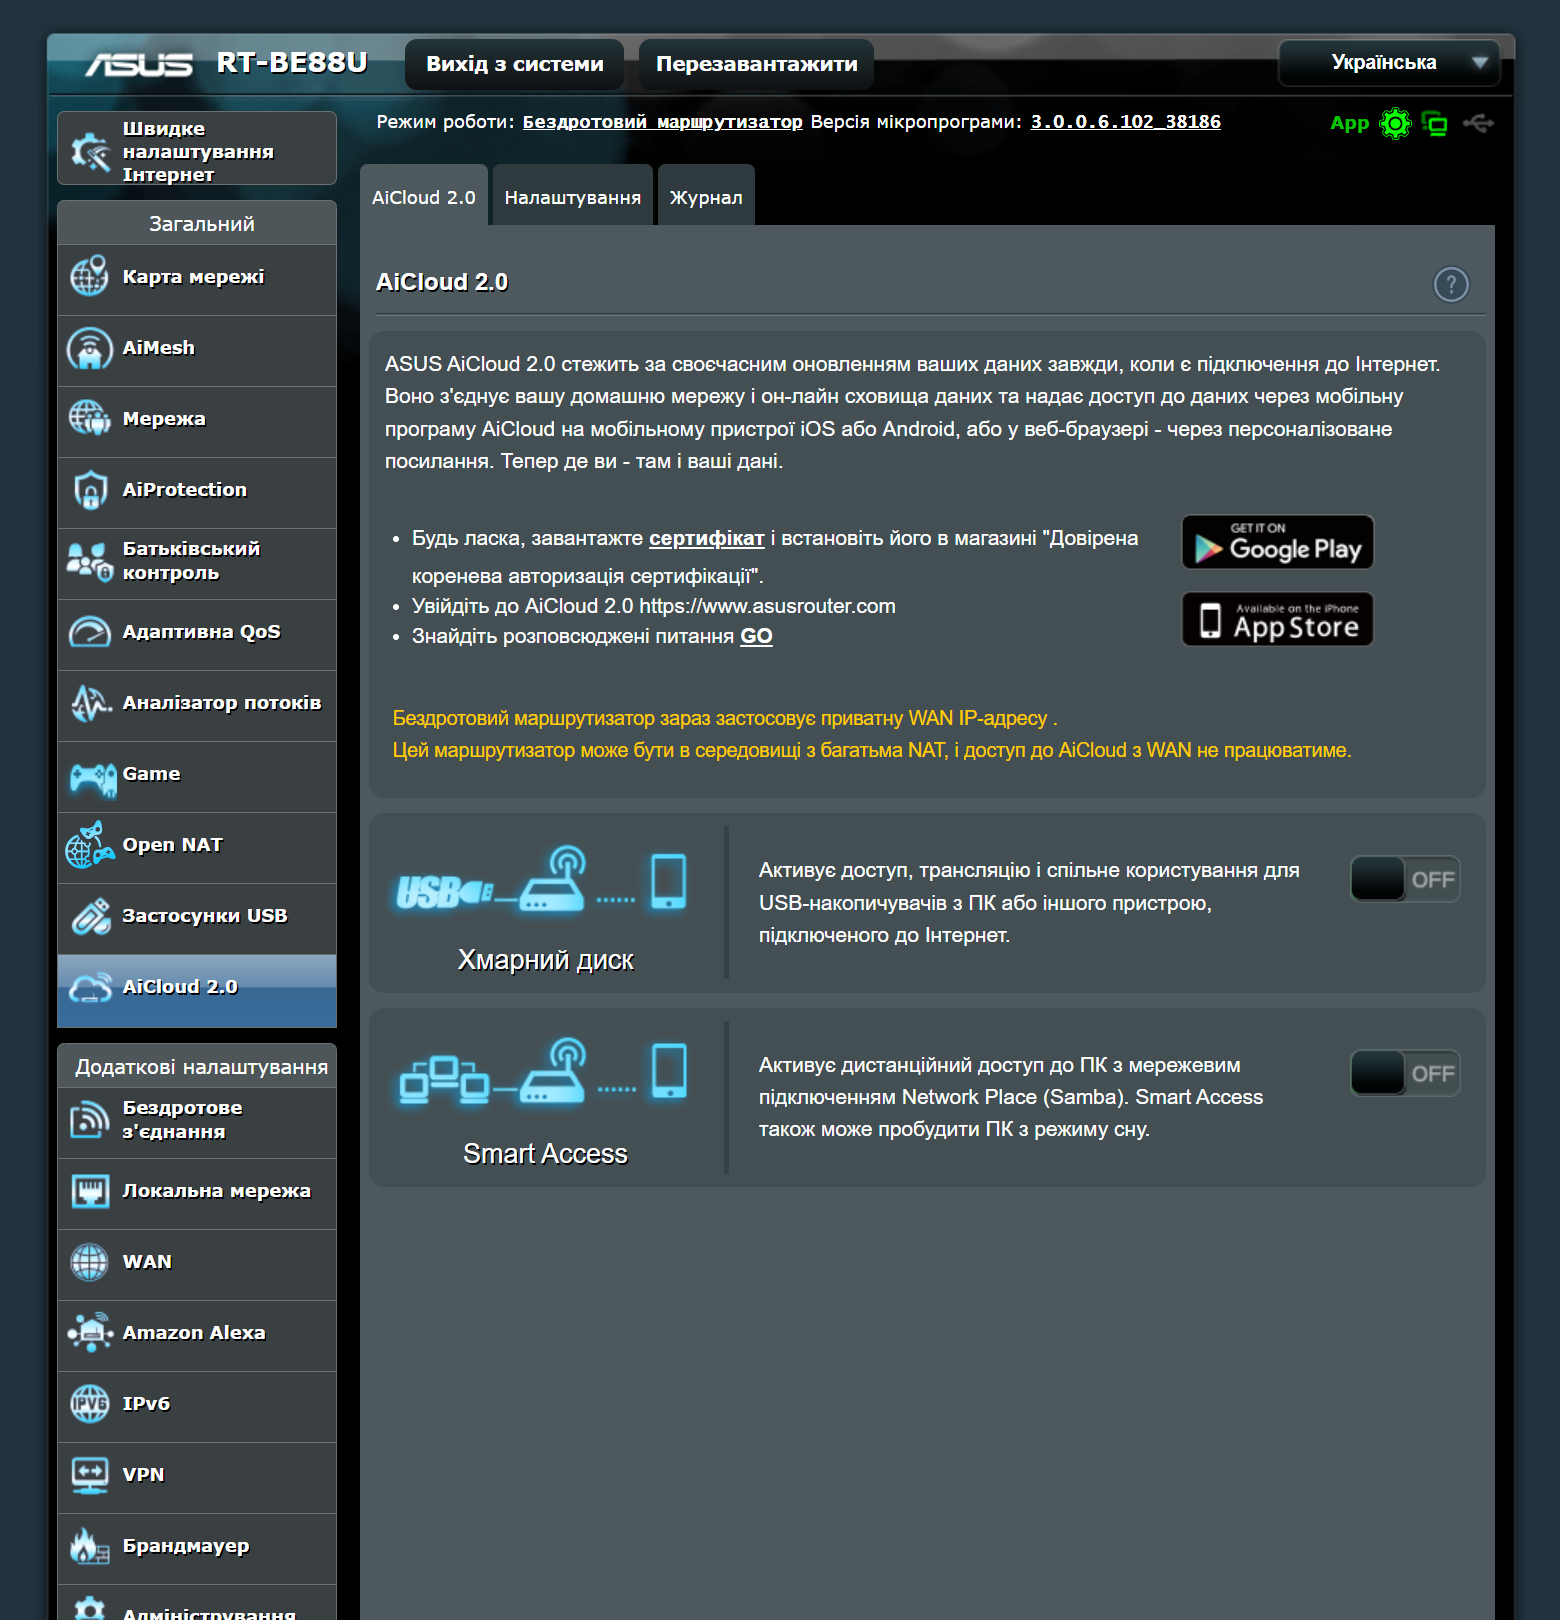
Task: Click the сертифікат download link
Action: [707, 538]
